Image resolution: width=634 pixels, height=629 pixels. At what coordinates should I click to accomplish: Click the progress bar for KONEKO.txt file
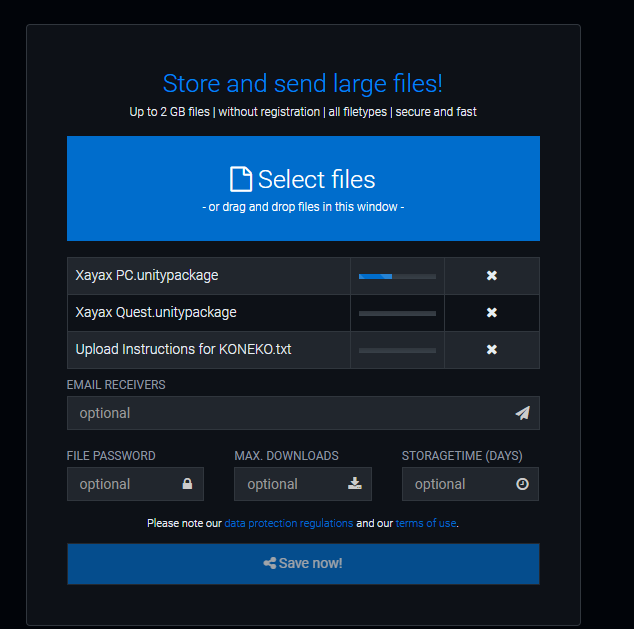397,350
